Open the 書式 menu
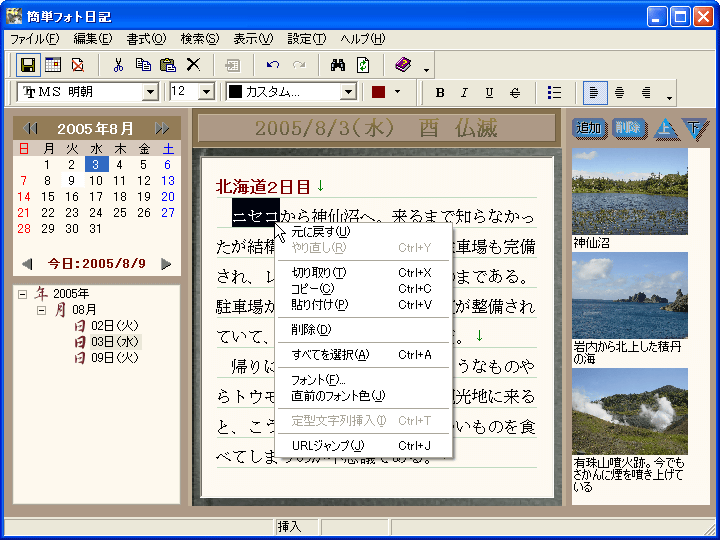This screenshot has height=540, width=720. (x=146, y=39)
